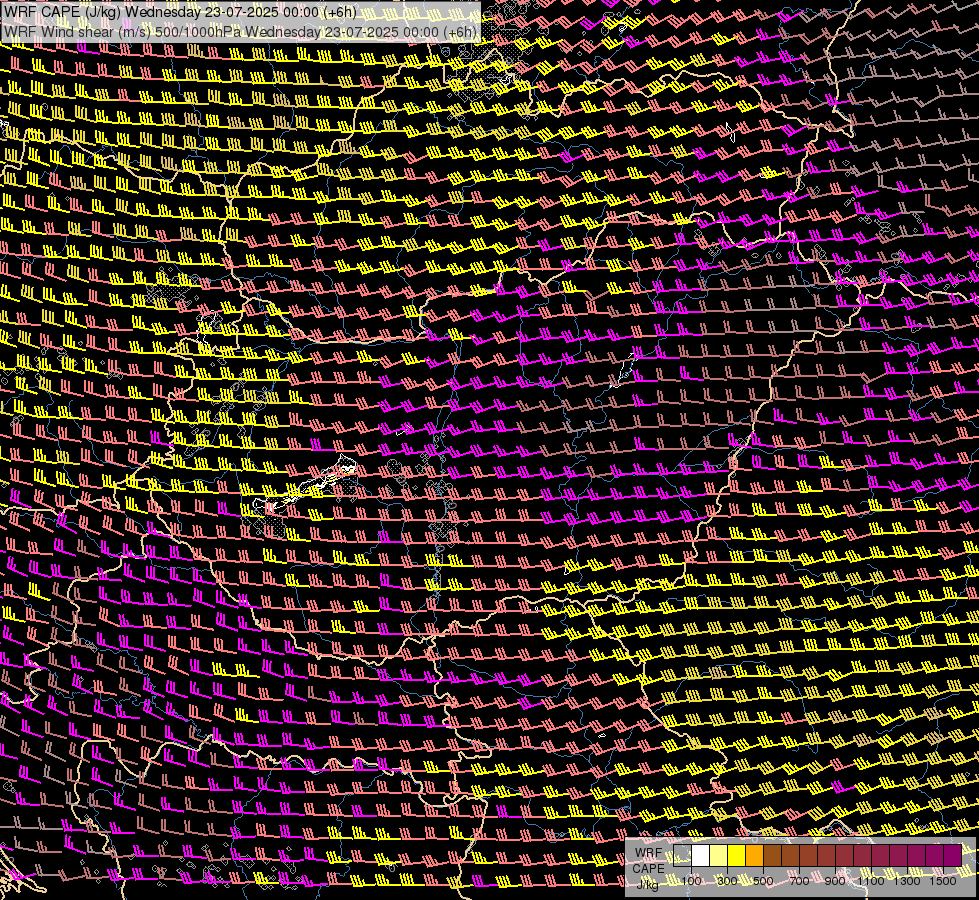This screenshot has height=900, width=979.
Task: Click the CAPE label in the legend
Action: 648,868
